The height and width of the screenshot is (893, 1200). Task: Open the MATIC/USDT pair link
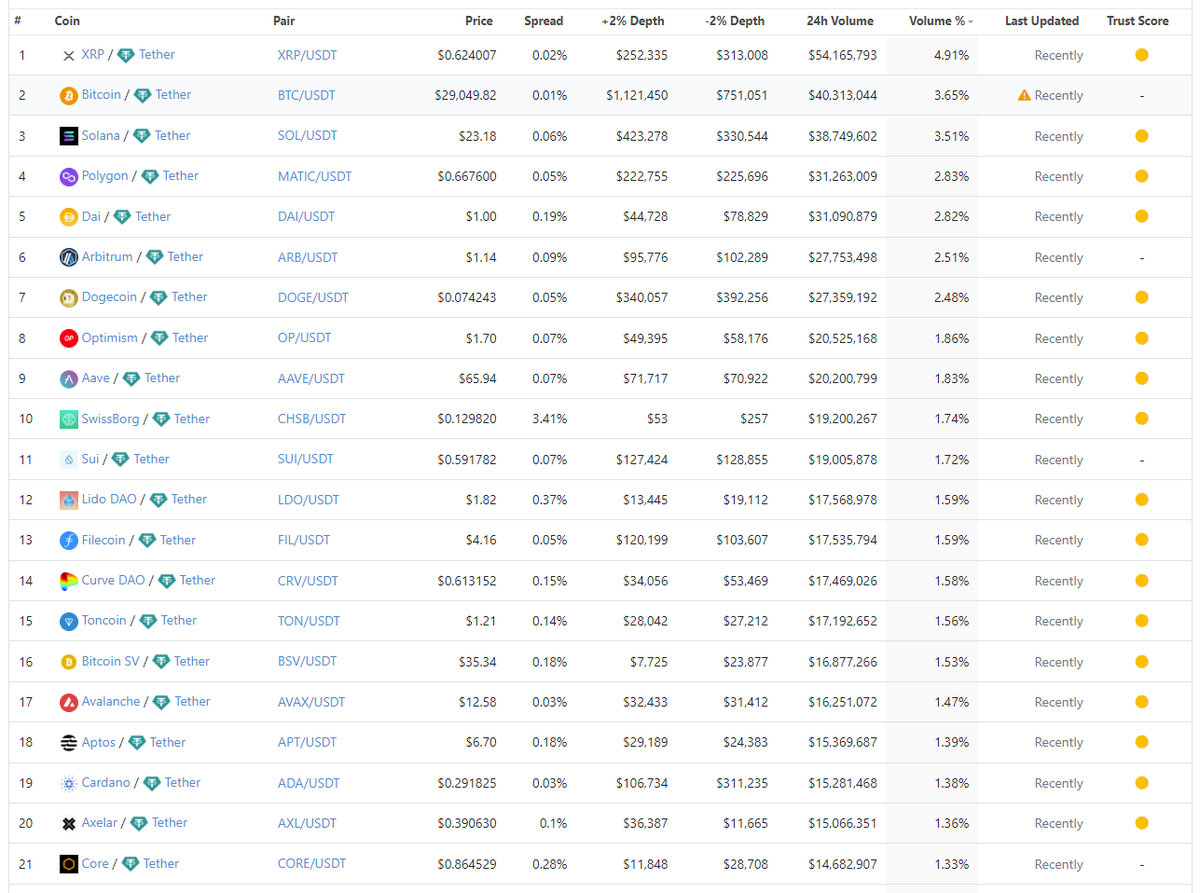[x=315, y=176]
